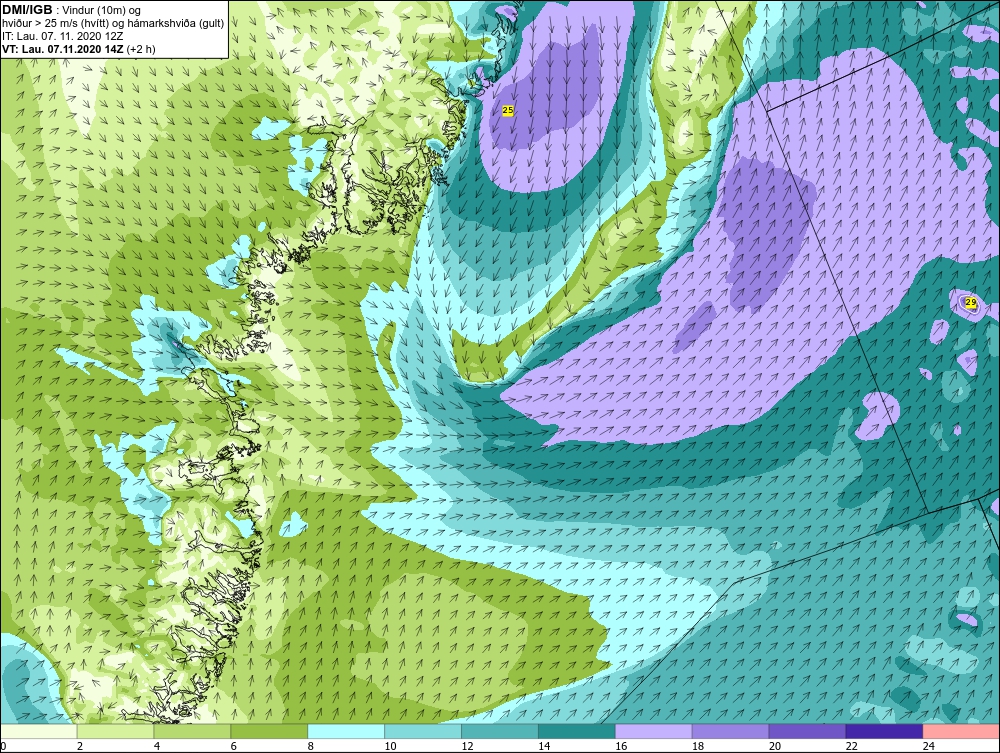Click the yellow wind gust label 29
The width and height of the screenshot is (1000, 753).
click(971, 302)
